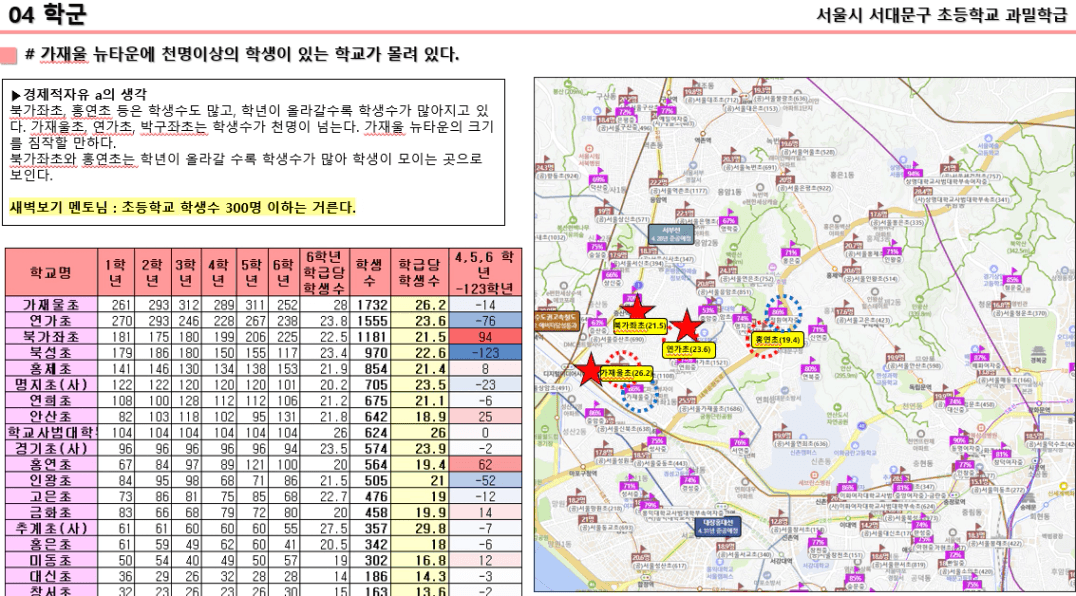
Task: Select the '5학년' column header
Action: [251, 272]
